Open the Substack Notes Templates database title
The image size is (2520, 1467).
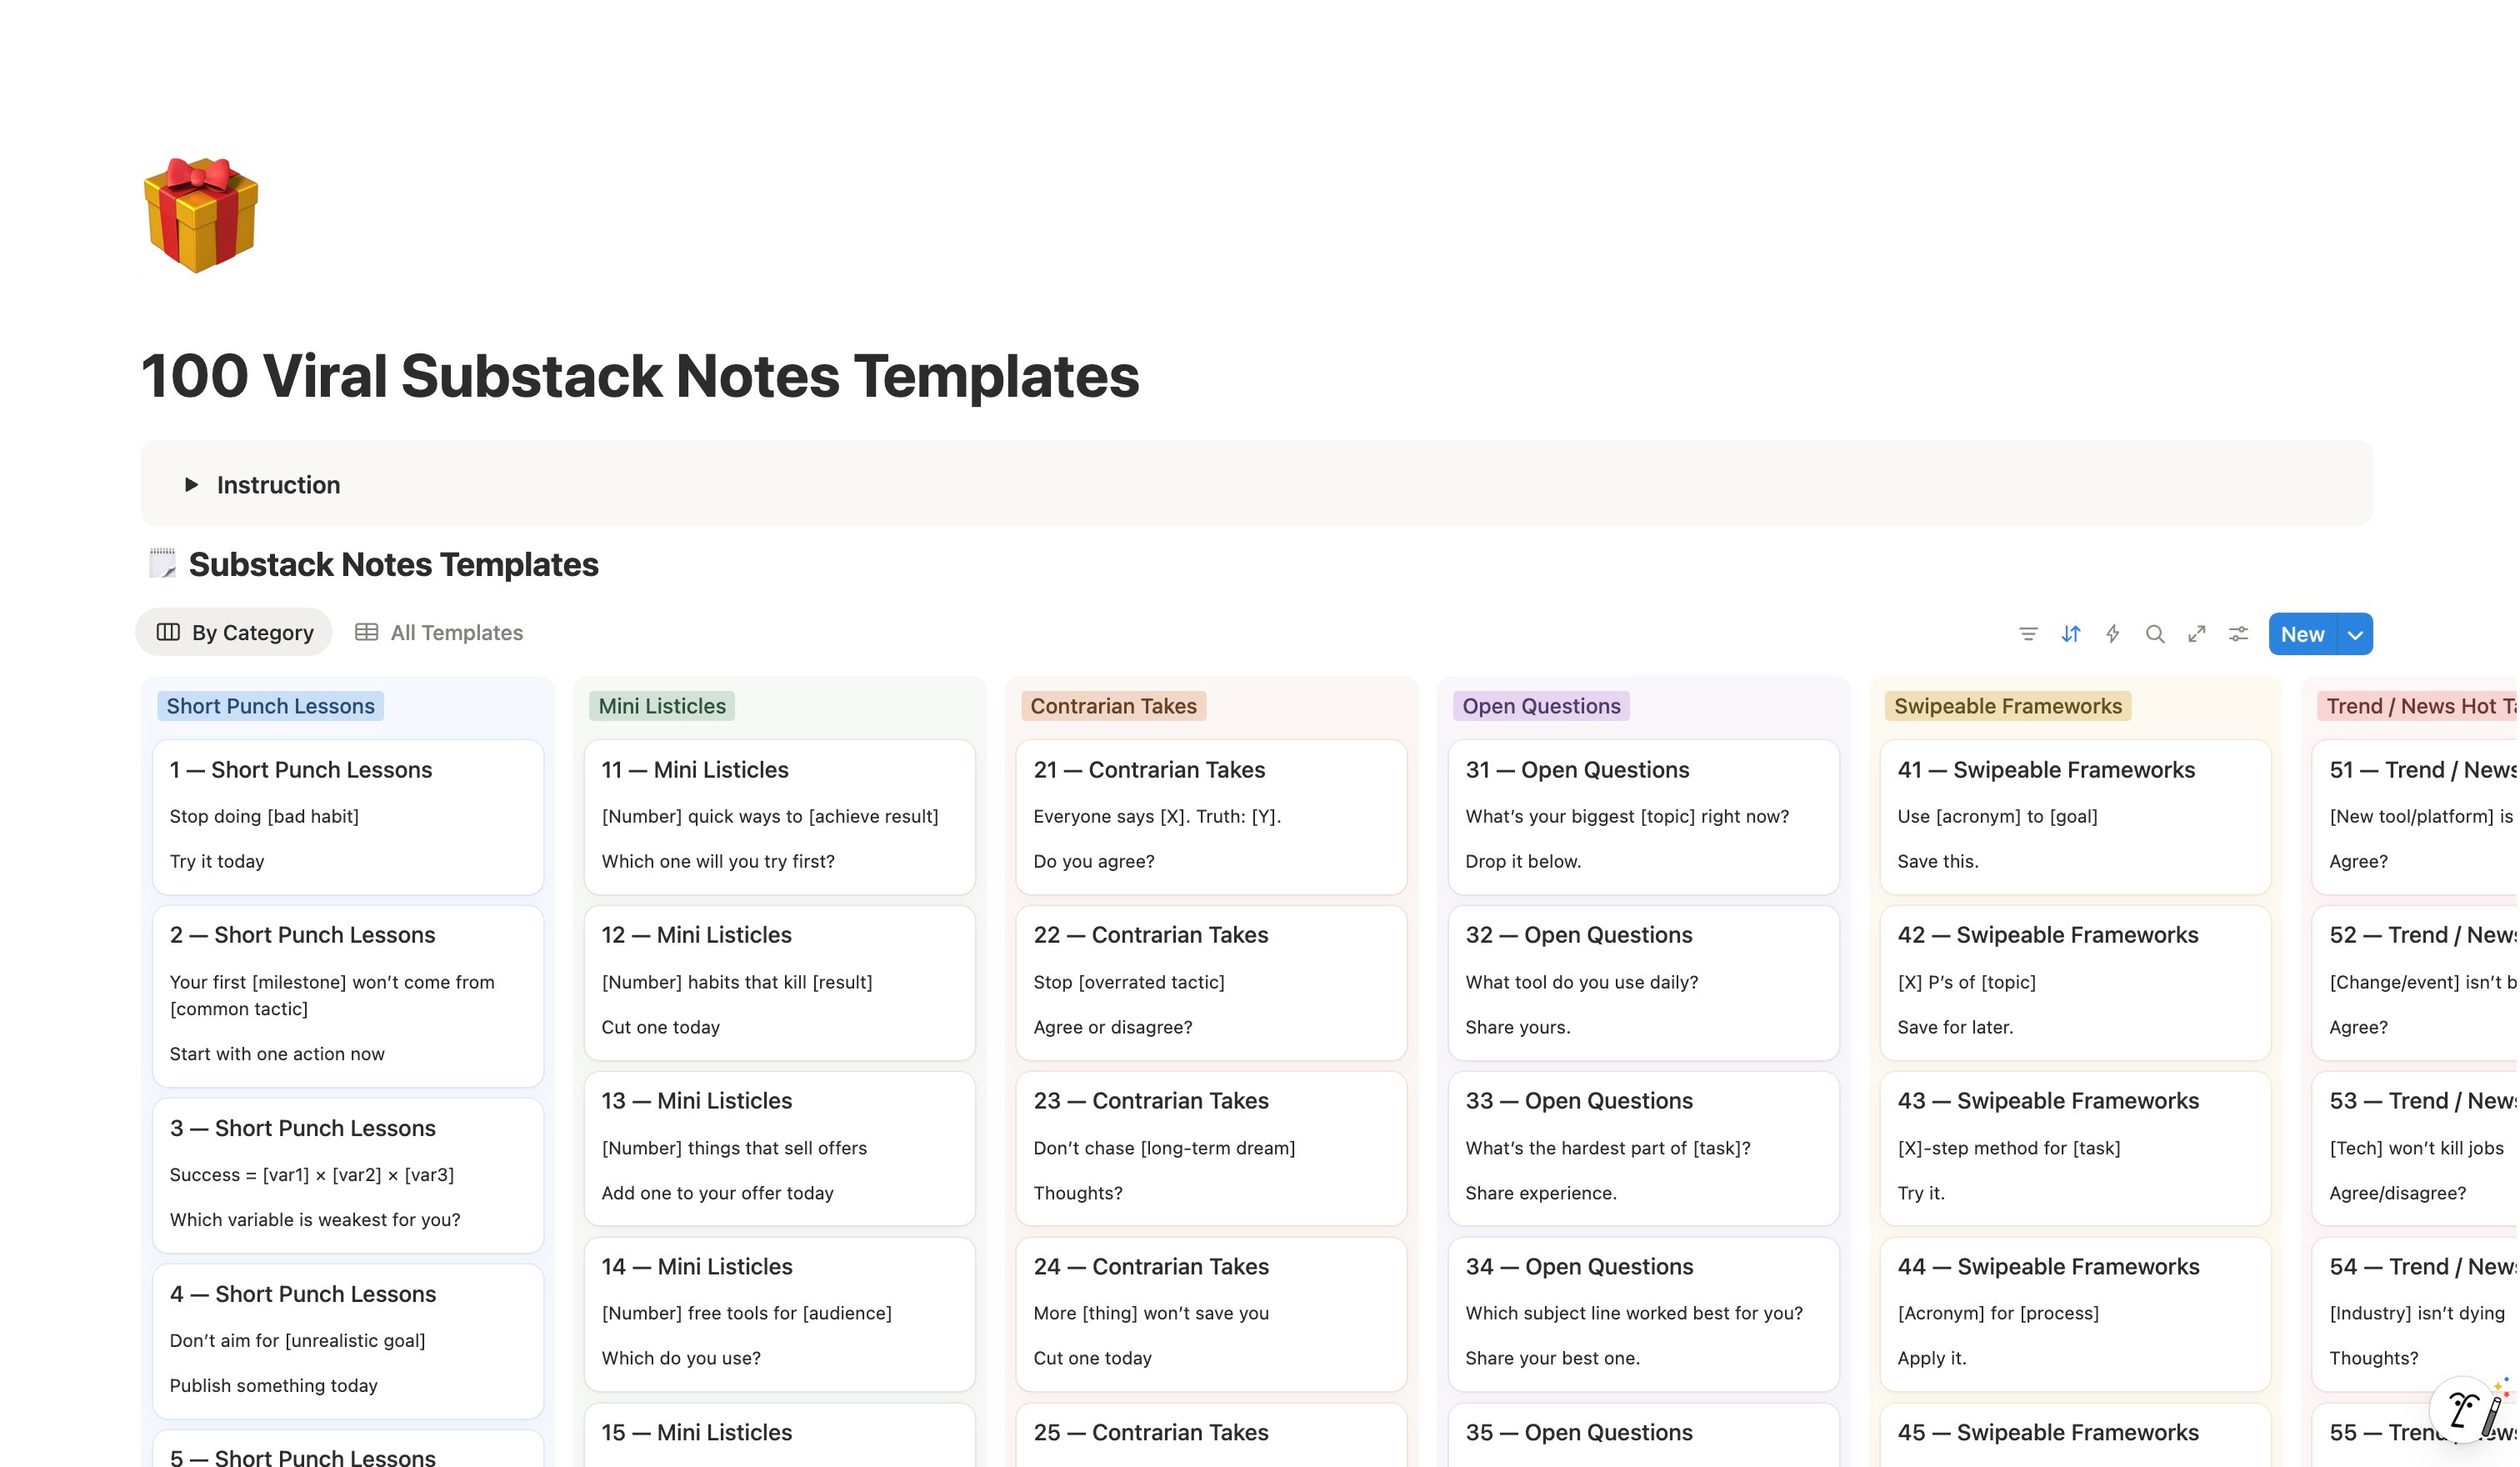[x=393, y=565]
